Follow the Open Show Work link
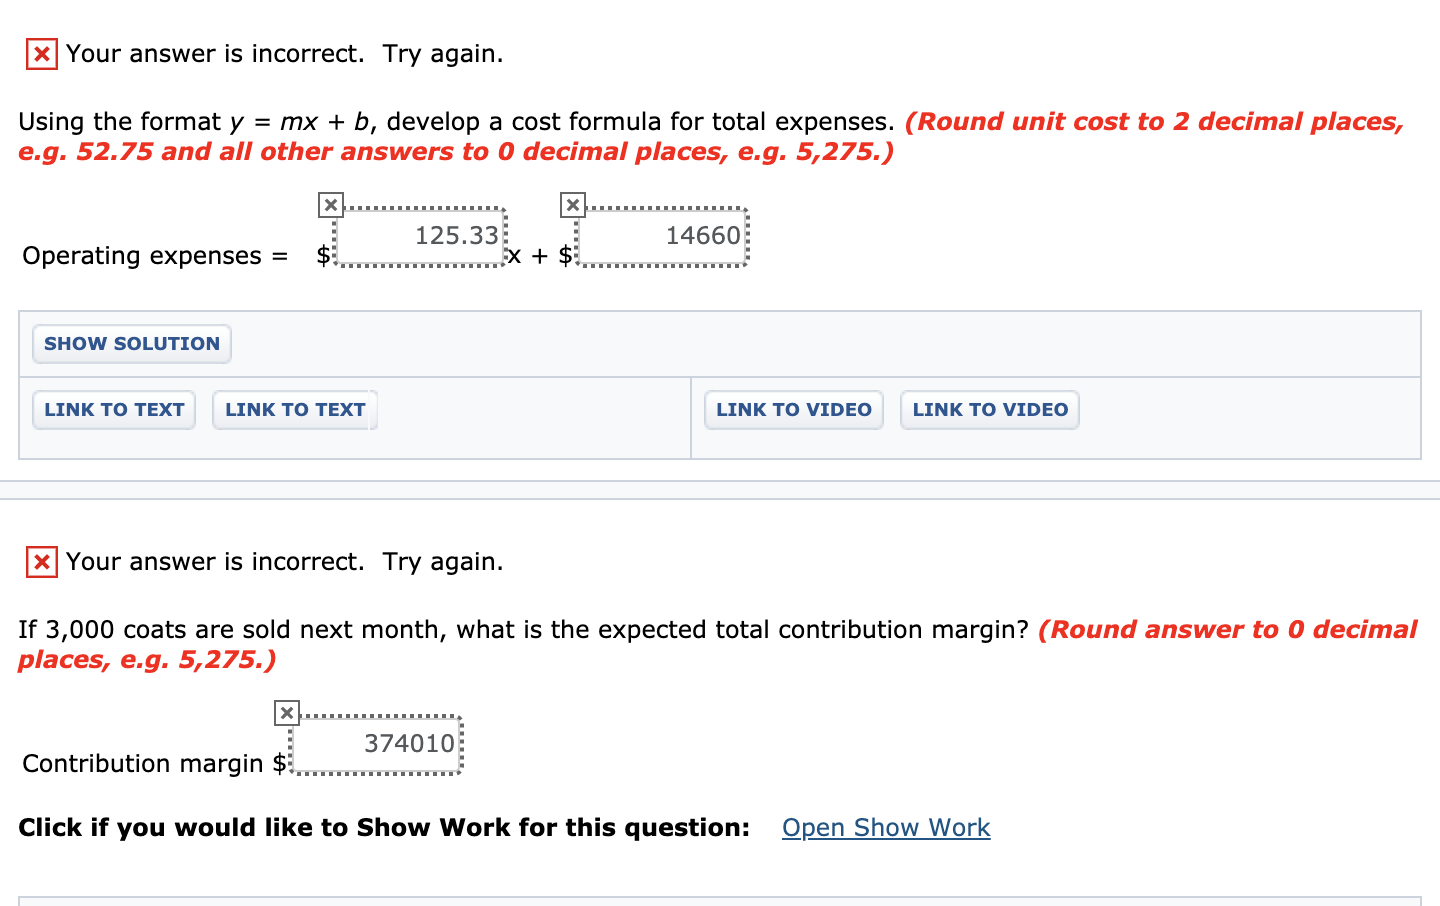The height and width of the screenshot is (906, 1440). tap(886, 828)
